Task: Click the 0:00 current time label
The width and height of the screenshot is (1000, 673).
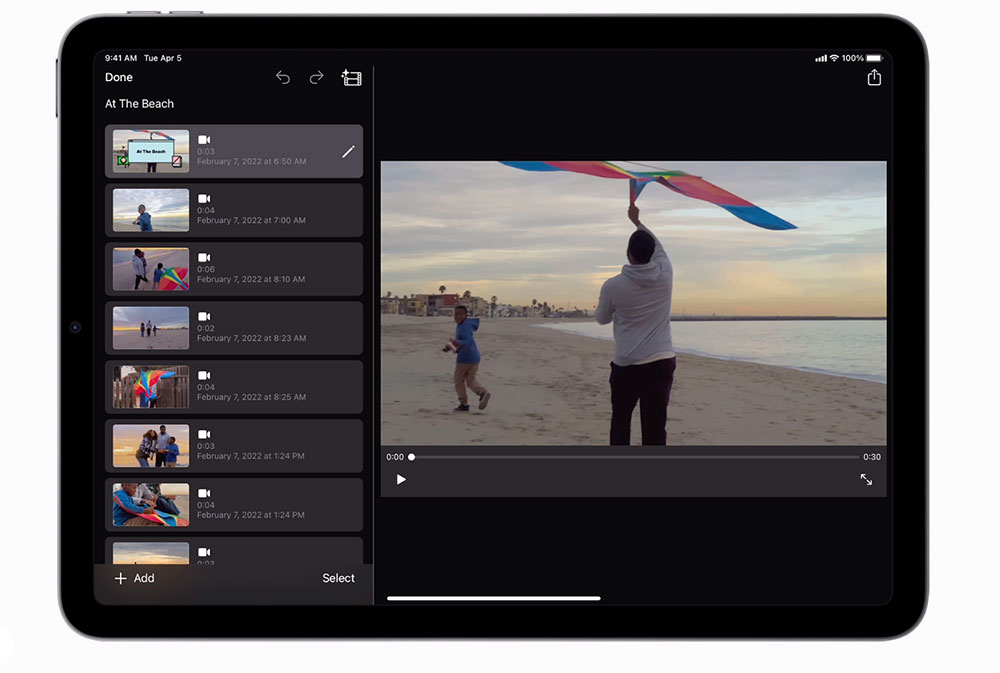Action: point(395,457)
